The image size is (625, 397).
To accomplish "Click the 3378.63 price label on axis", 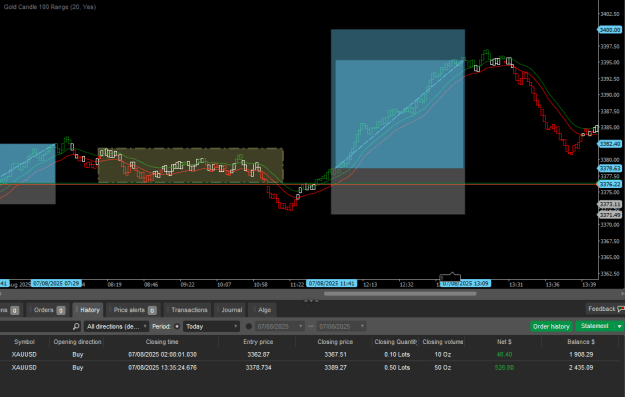I will click(x=610, y=168).
